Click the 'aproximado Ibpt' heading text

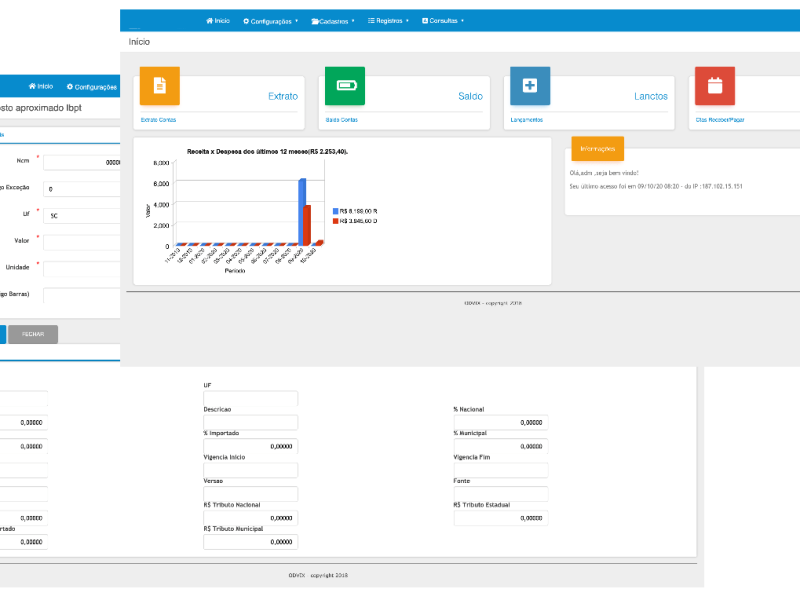coord(48,108)
